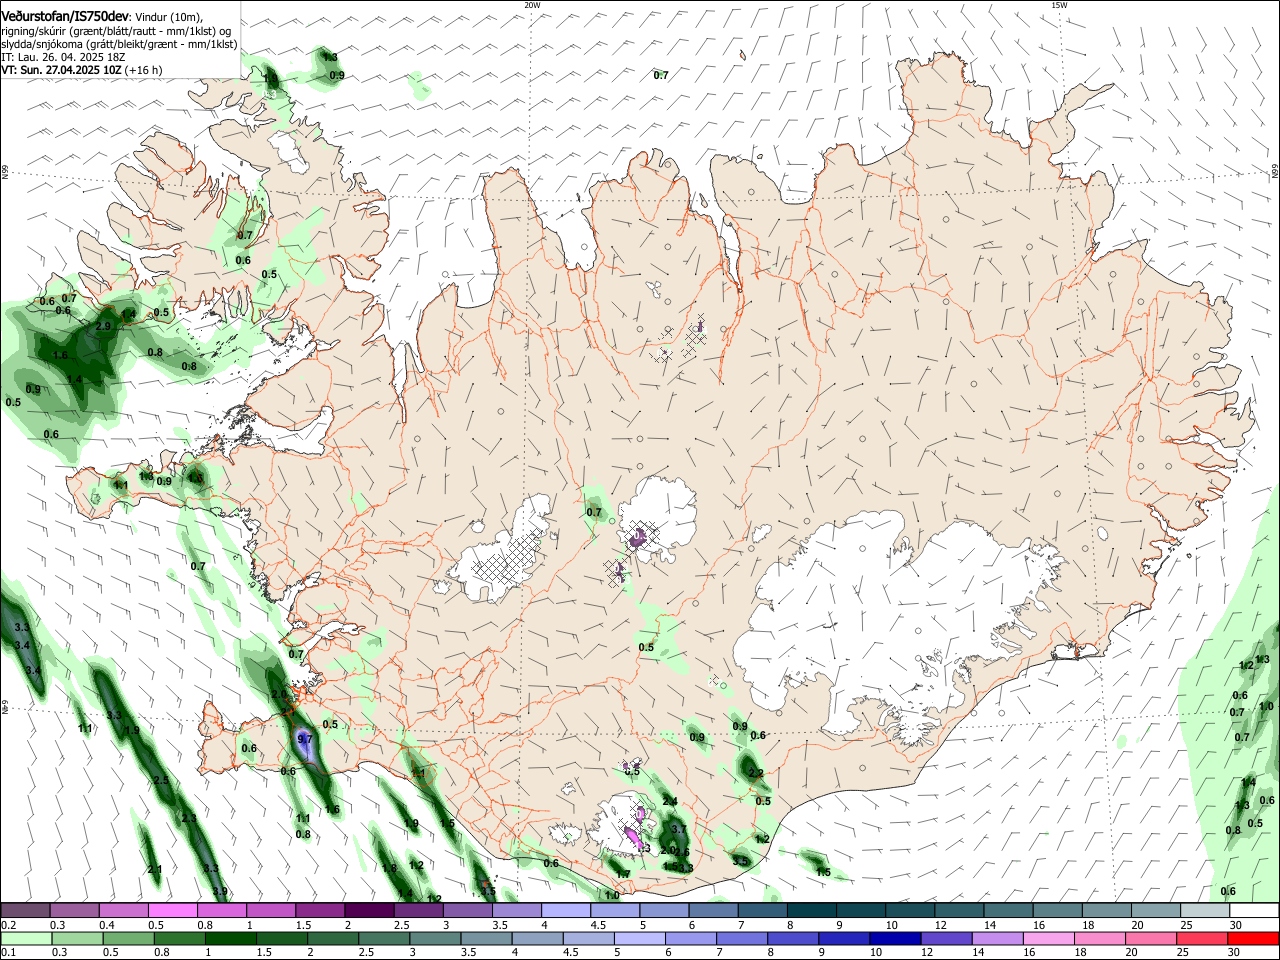
Task: Click the Veðurstofan/IS750dev map title
Action: pos(65,16)
